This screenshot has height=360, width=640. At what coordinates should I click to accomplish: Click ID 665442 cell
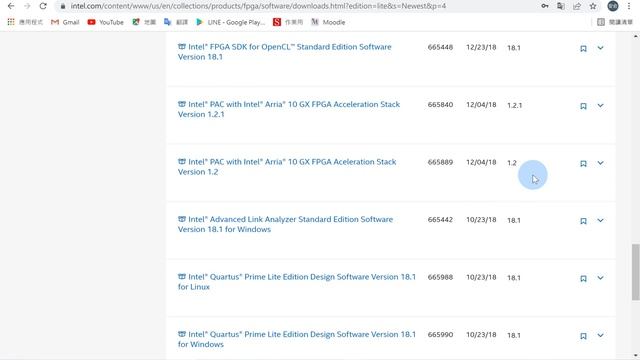pos(440,220)
